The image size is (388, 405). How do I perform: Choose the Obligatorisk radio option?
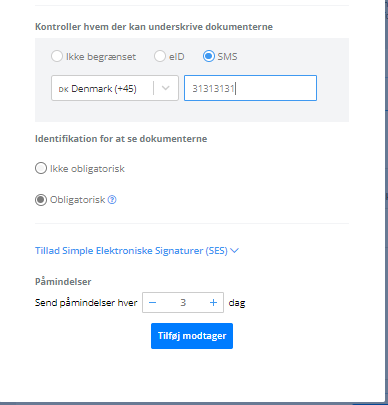pos(41,200)
